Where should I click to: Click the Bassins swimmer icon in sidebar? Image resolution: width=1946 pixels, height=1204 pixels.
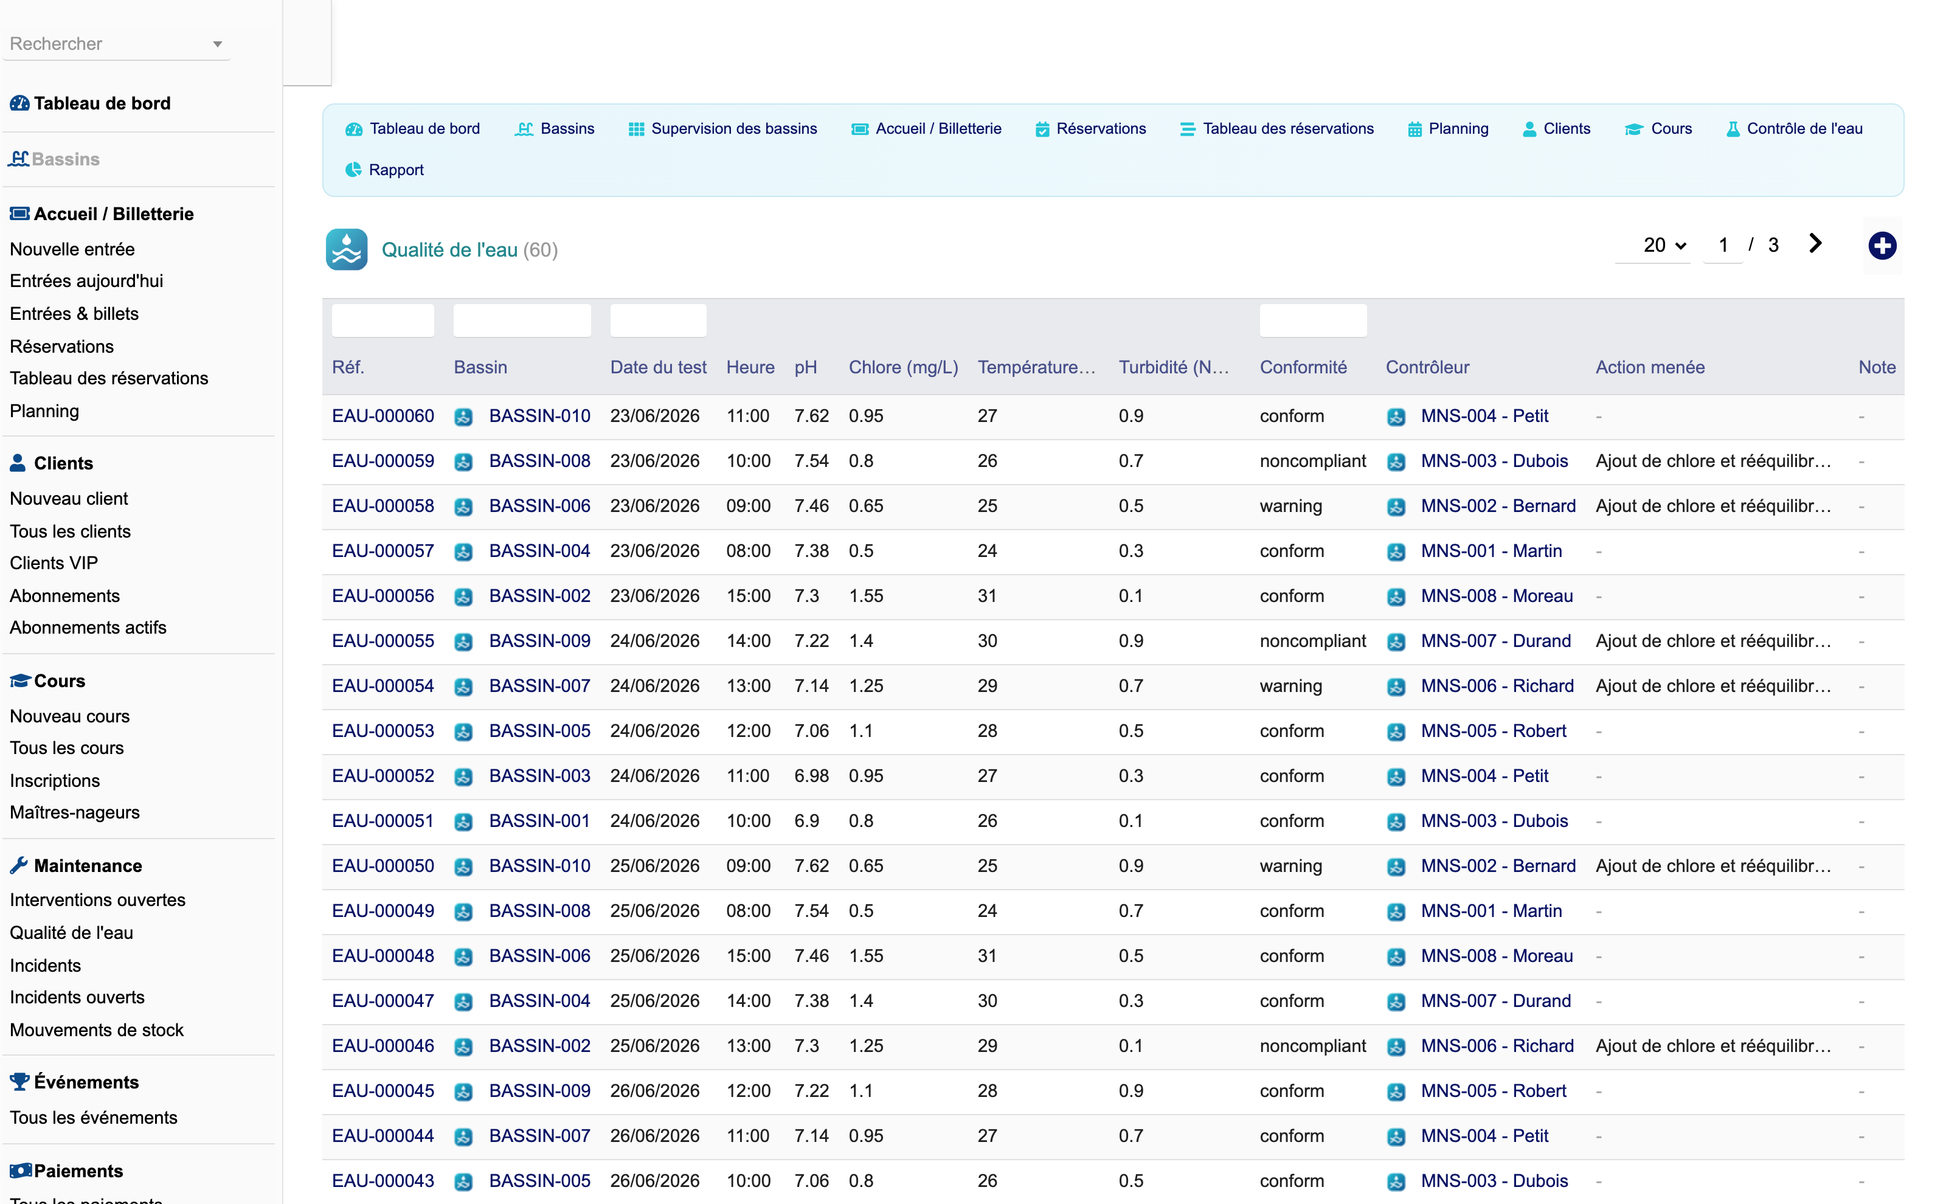pos(19,159)
